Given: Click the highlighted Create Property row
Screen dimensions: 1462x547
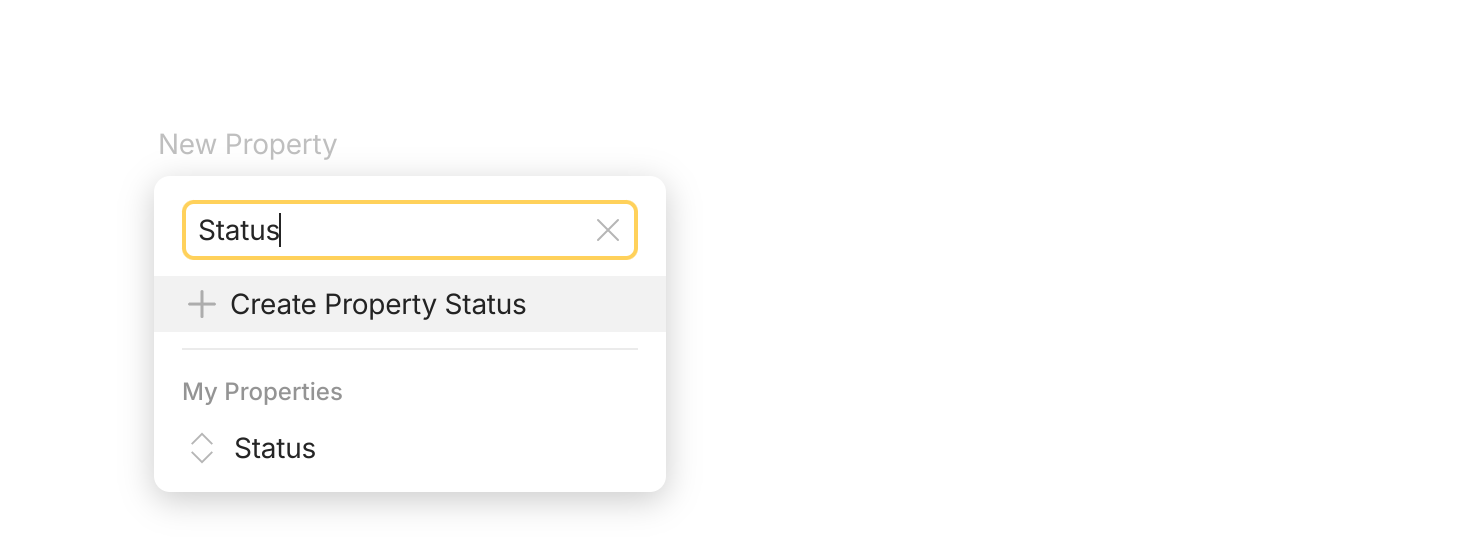Looking at the screenshot, I should (409, 304).
